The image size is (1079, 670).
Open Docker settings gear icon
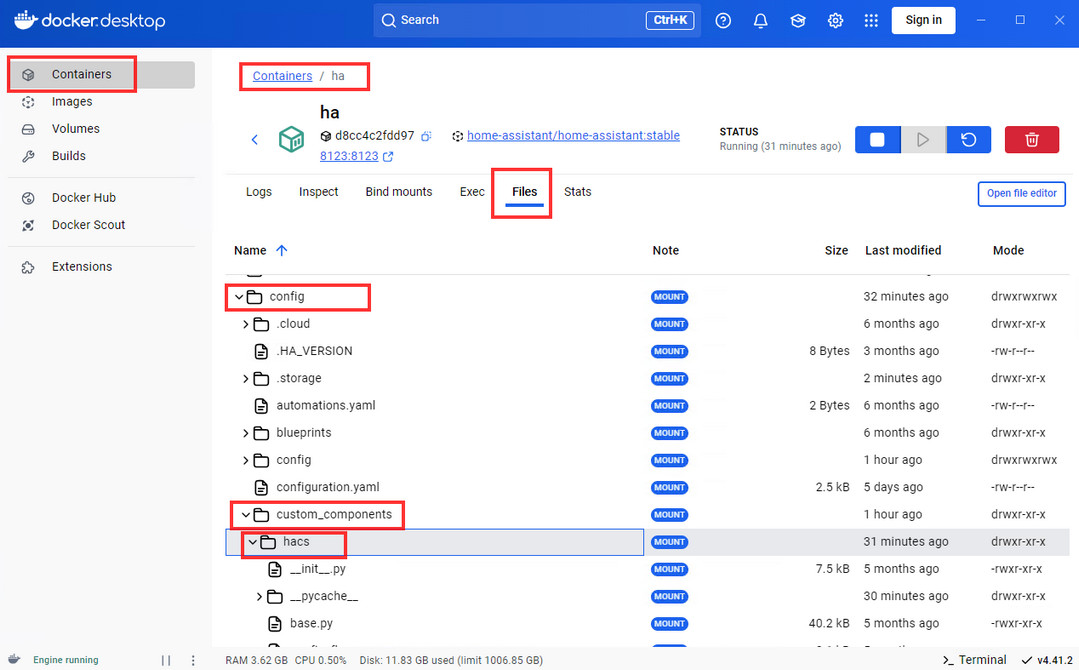click(835, 21)
